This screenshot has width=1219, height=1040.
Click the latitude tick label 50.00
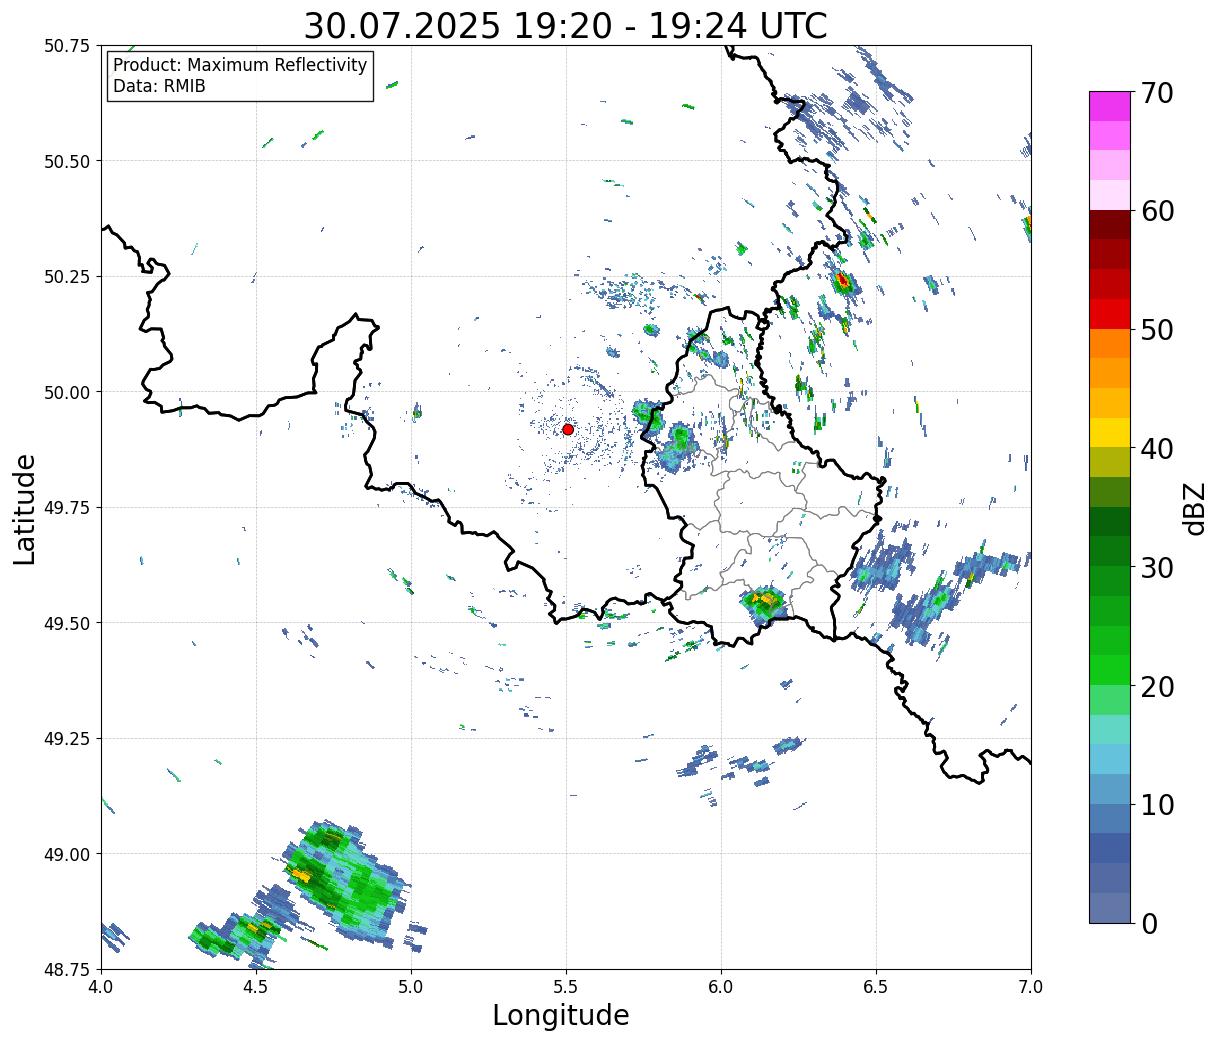click(67, 392)
